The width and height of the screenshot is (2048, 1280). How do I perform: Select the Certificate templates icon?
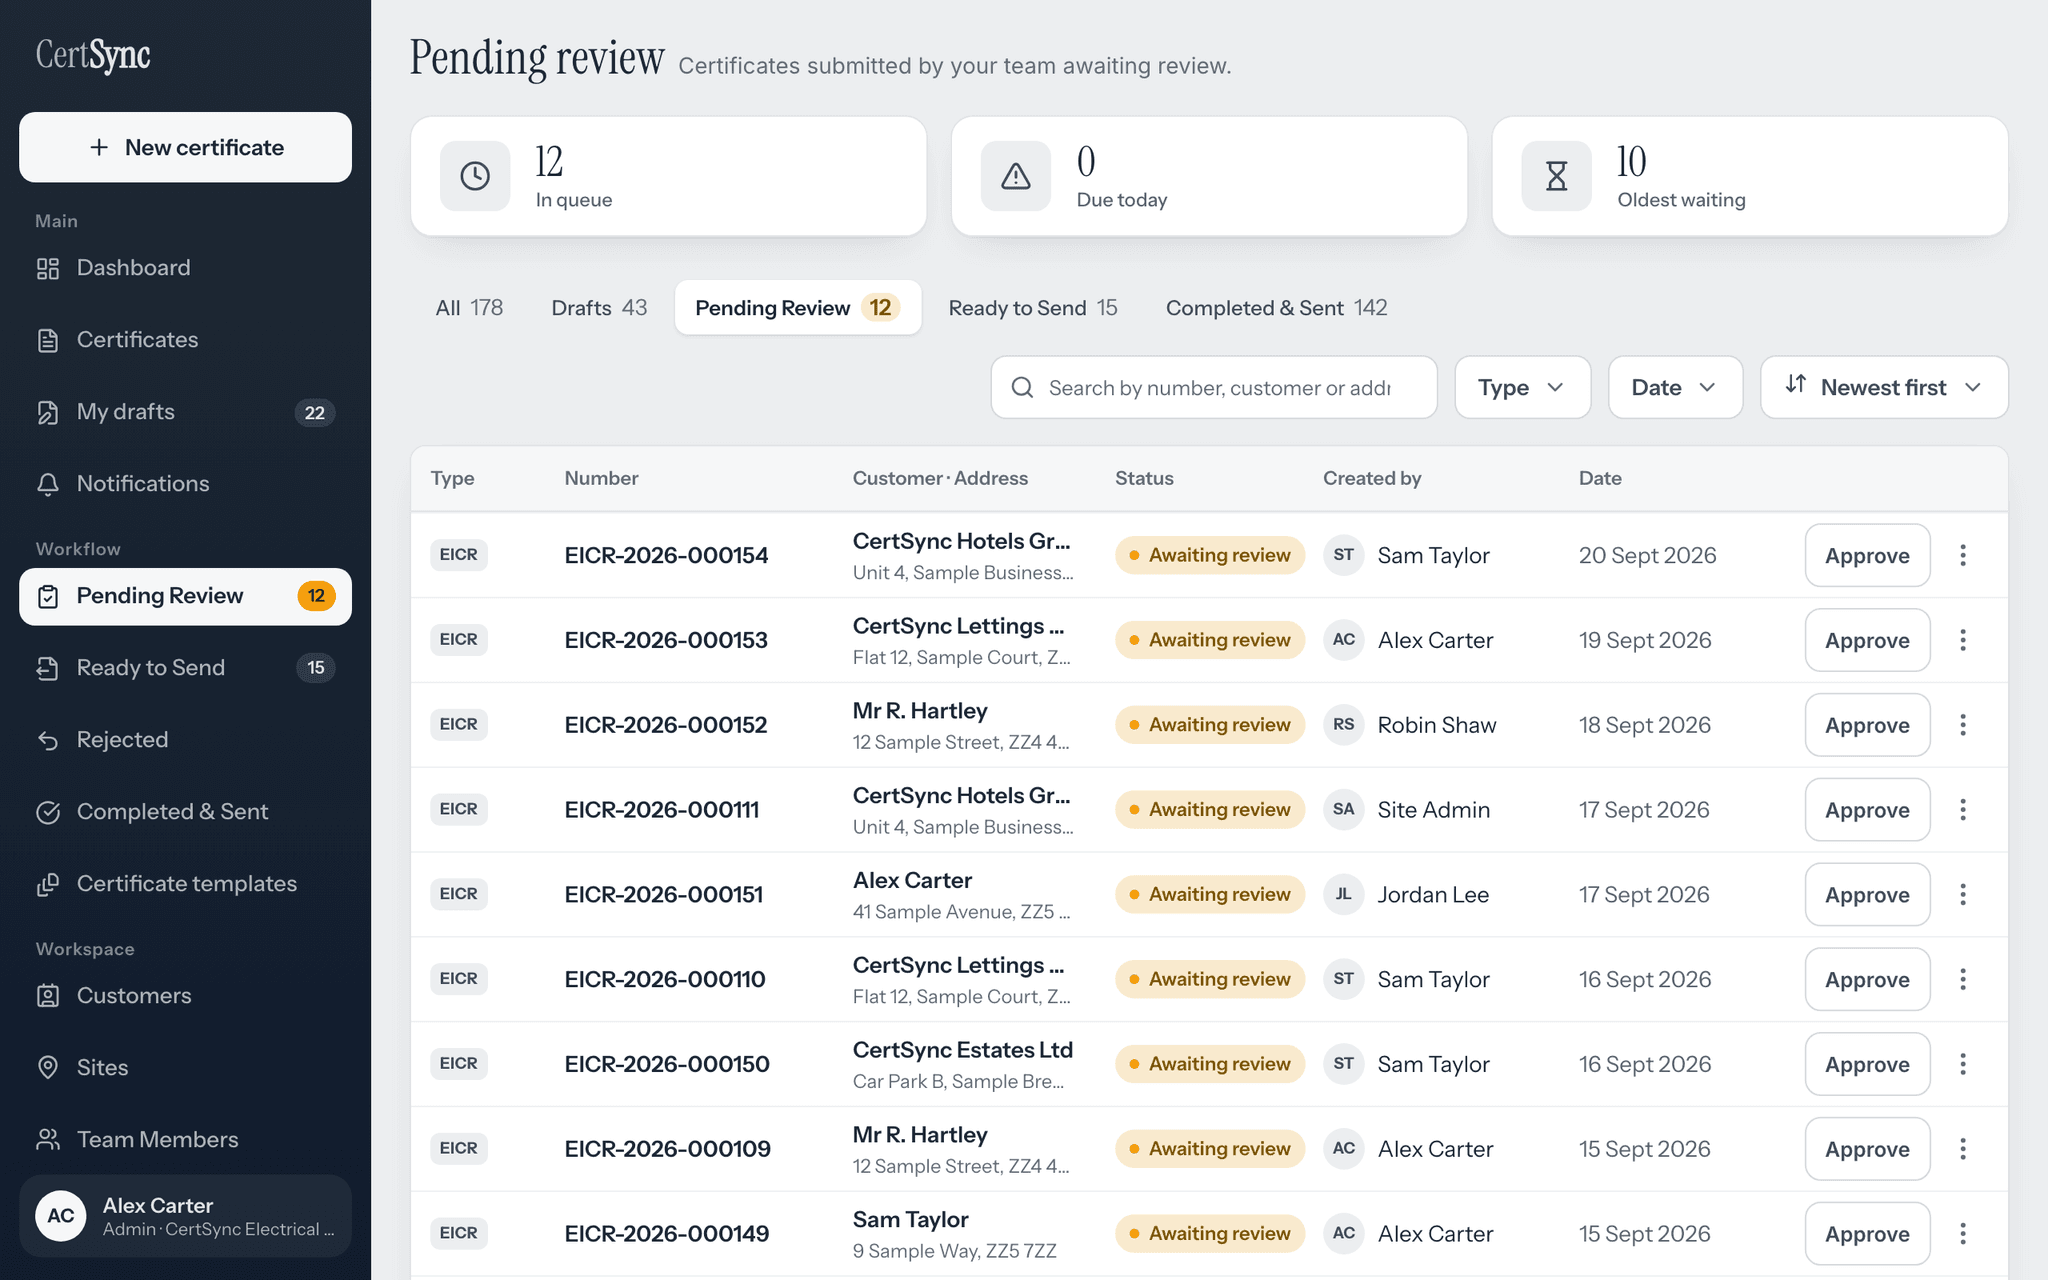click(x=48, y=884)
